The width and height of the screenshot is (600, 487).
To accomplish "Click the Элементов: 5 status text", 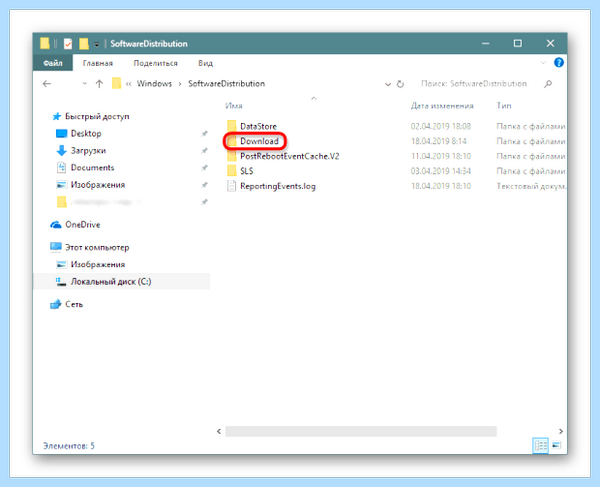I will (x=69, y=446).
